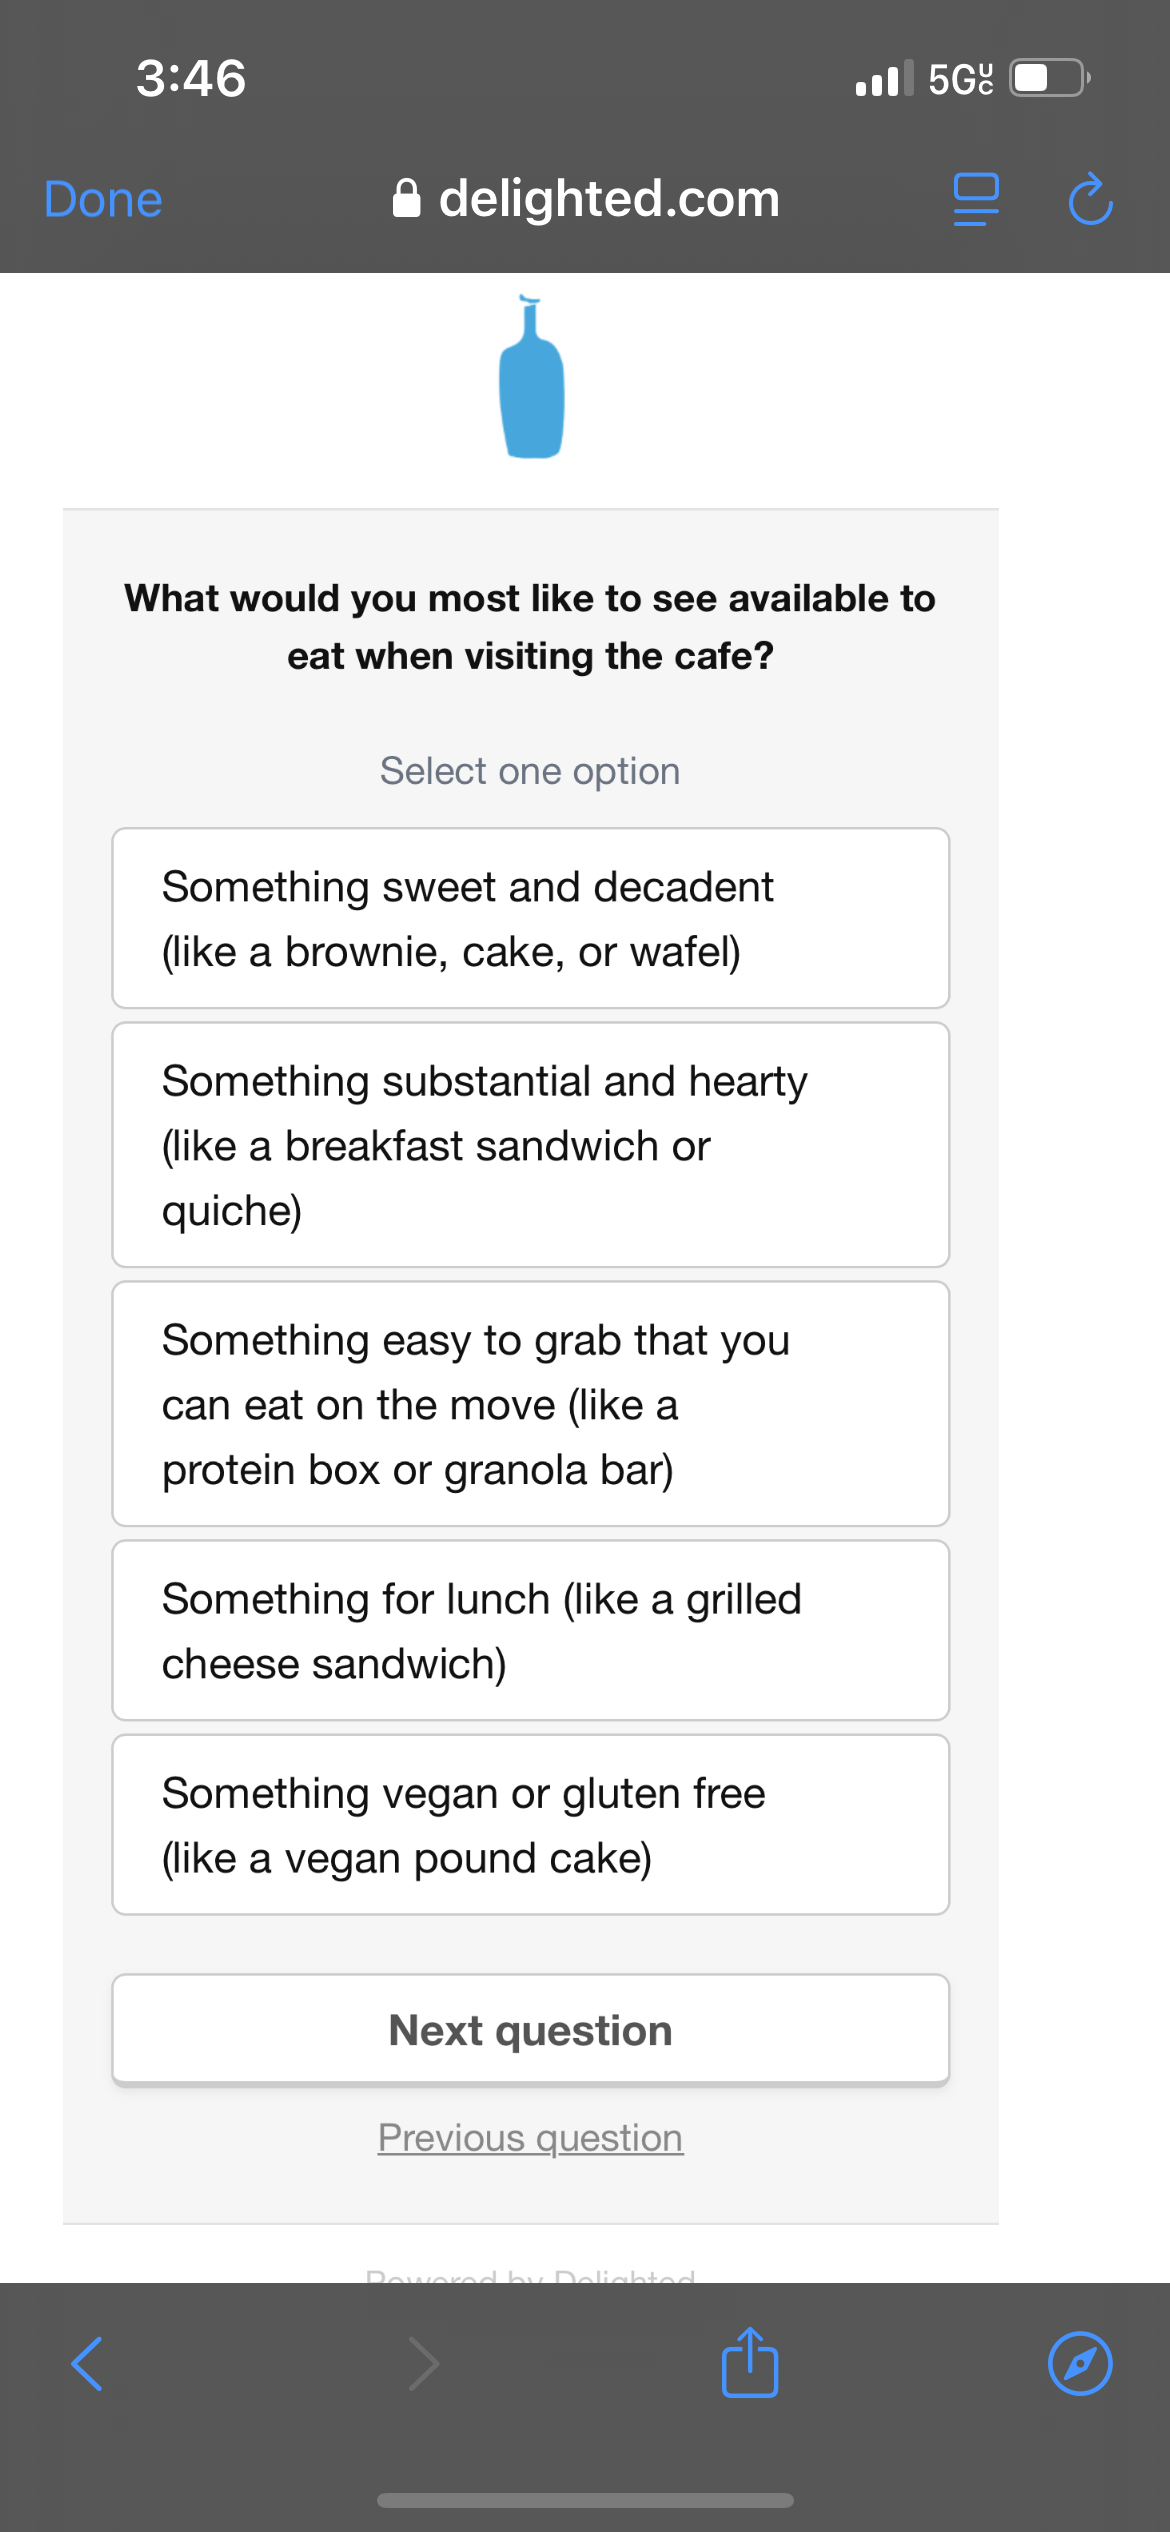Go to Previous question link

530,2138
